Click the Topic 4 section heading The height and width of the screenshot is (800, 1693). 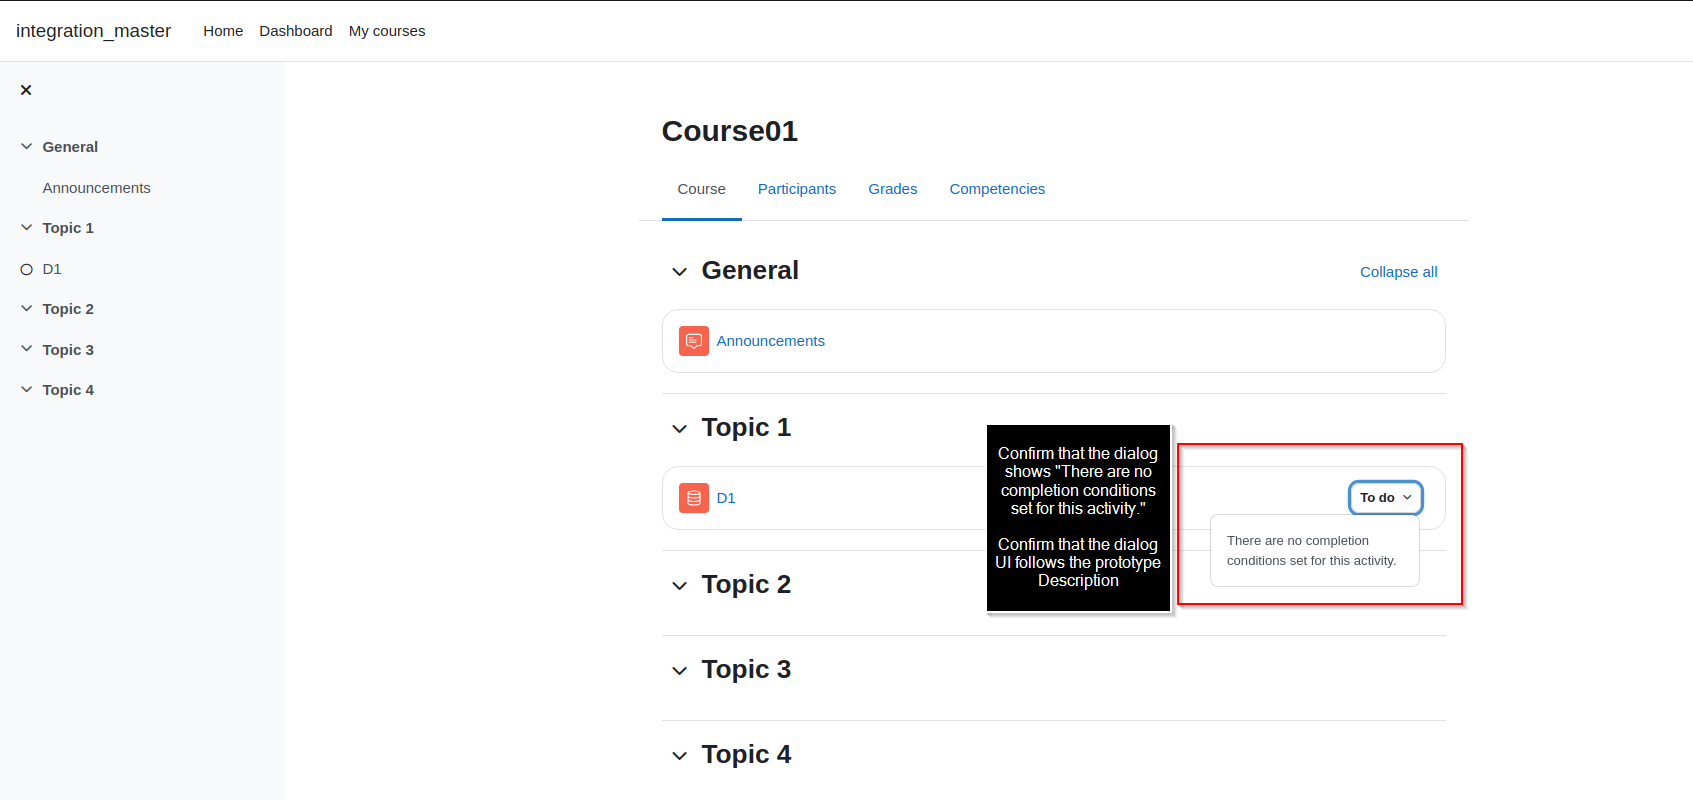(746, 755)
